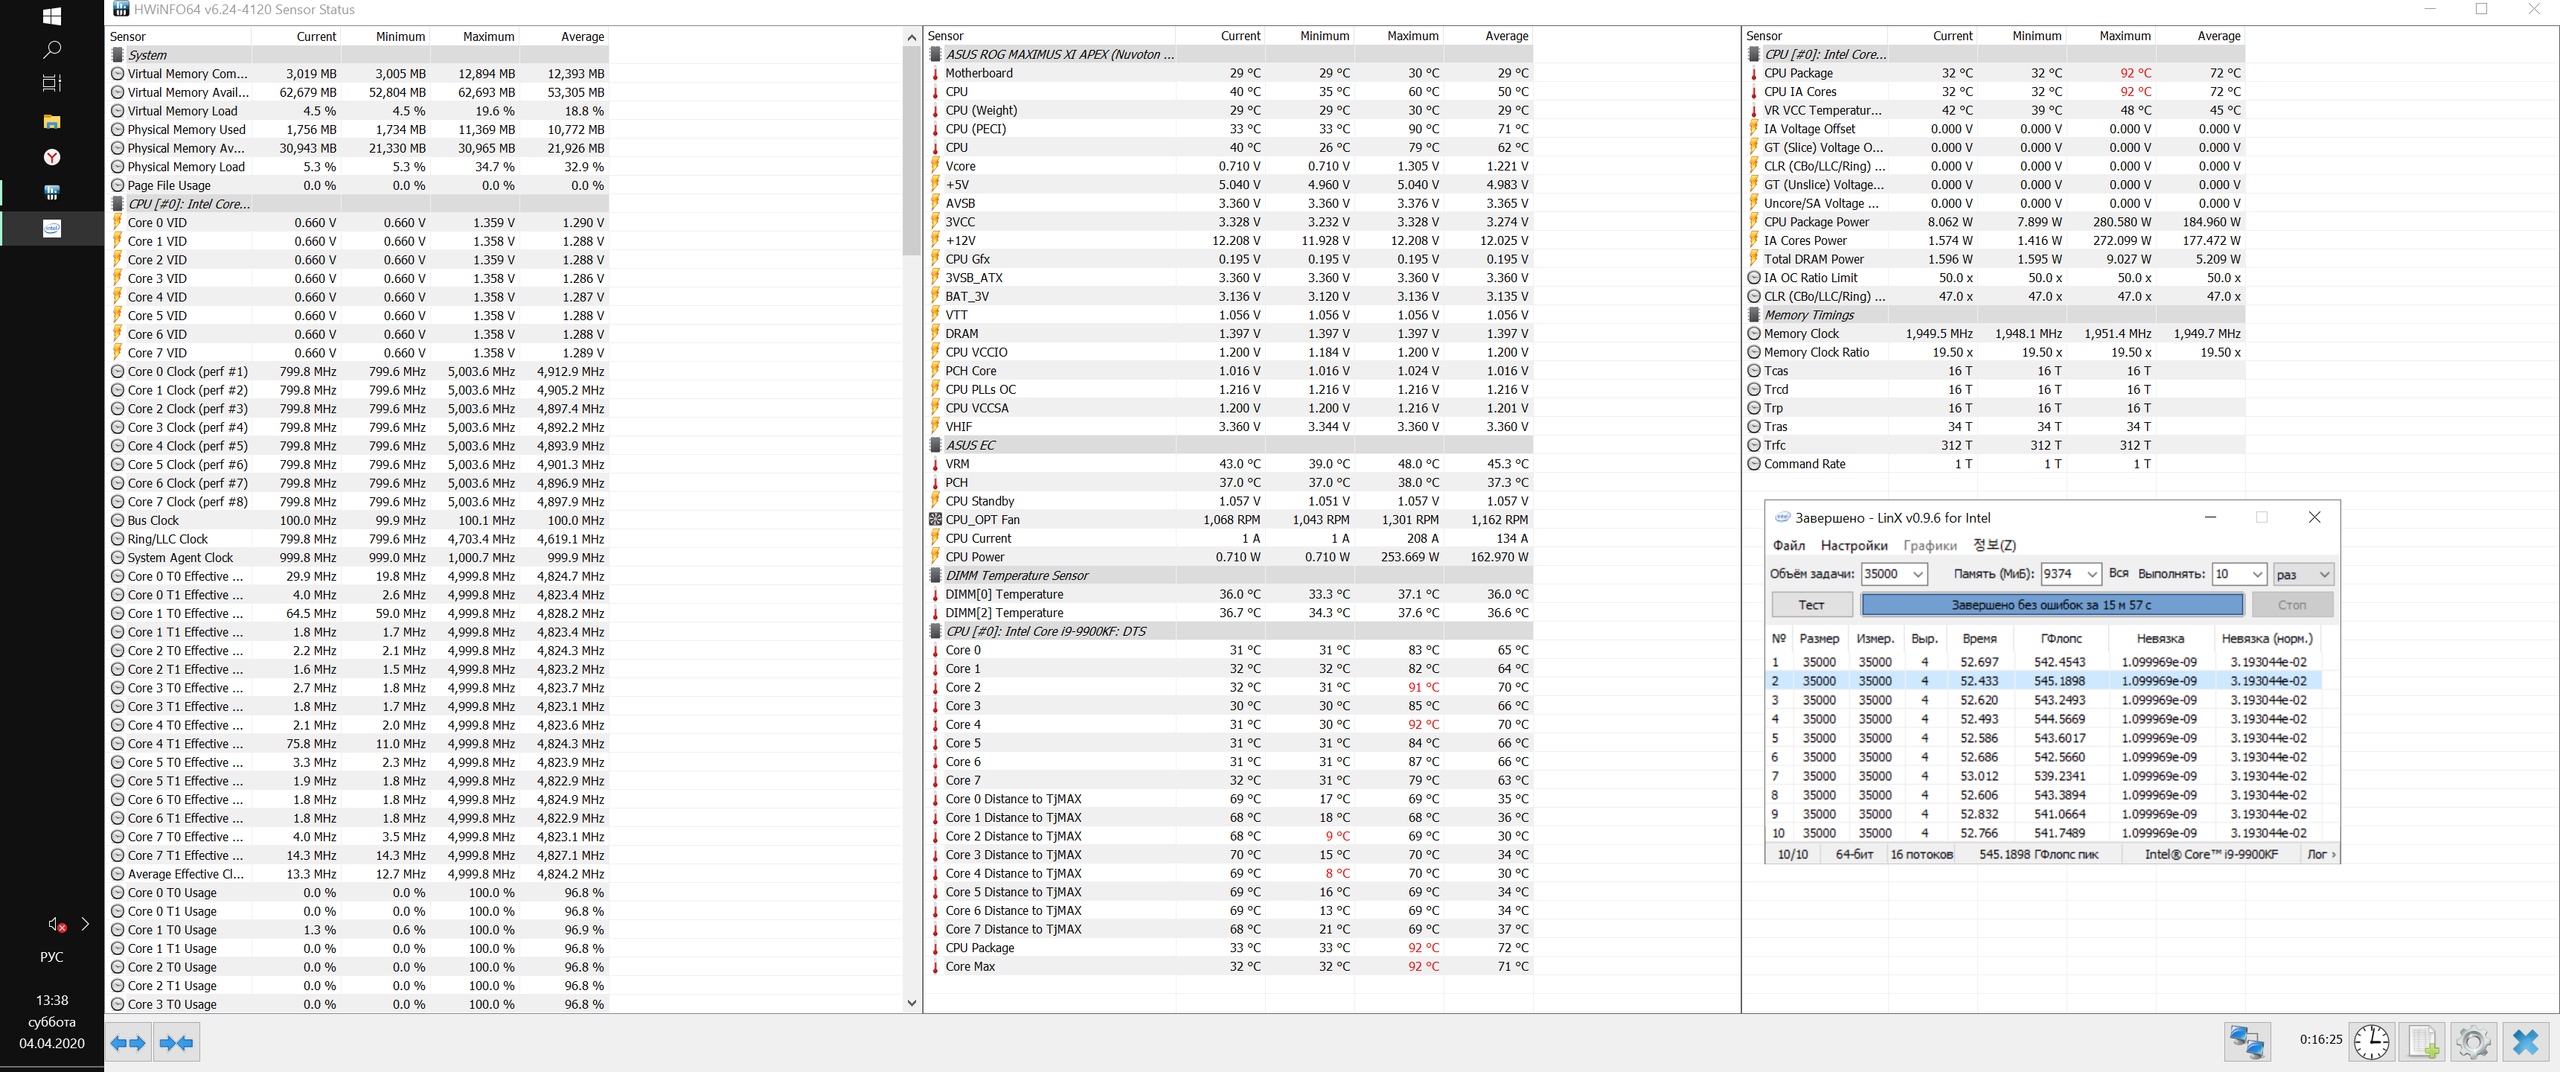Switch to LinX via Intel taskbar icon

(52, 228)
